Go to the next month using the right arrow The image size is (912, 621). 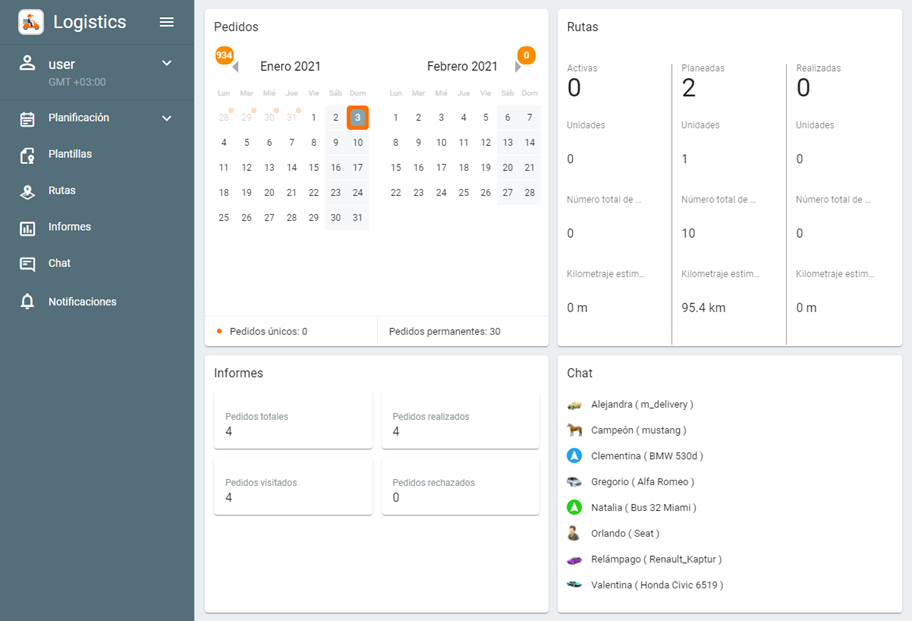click(518, 67)
